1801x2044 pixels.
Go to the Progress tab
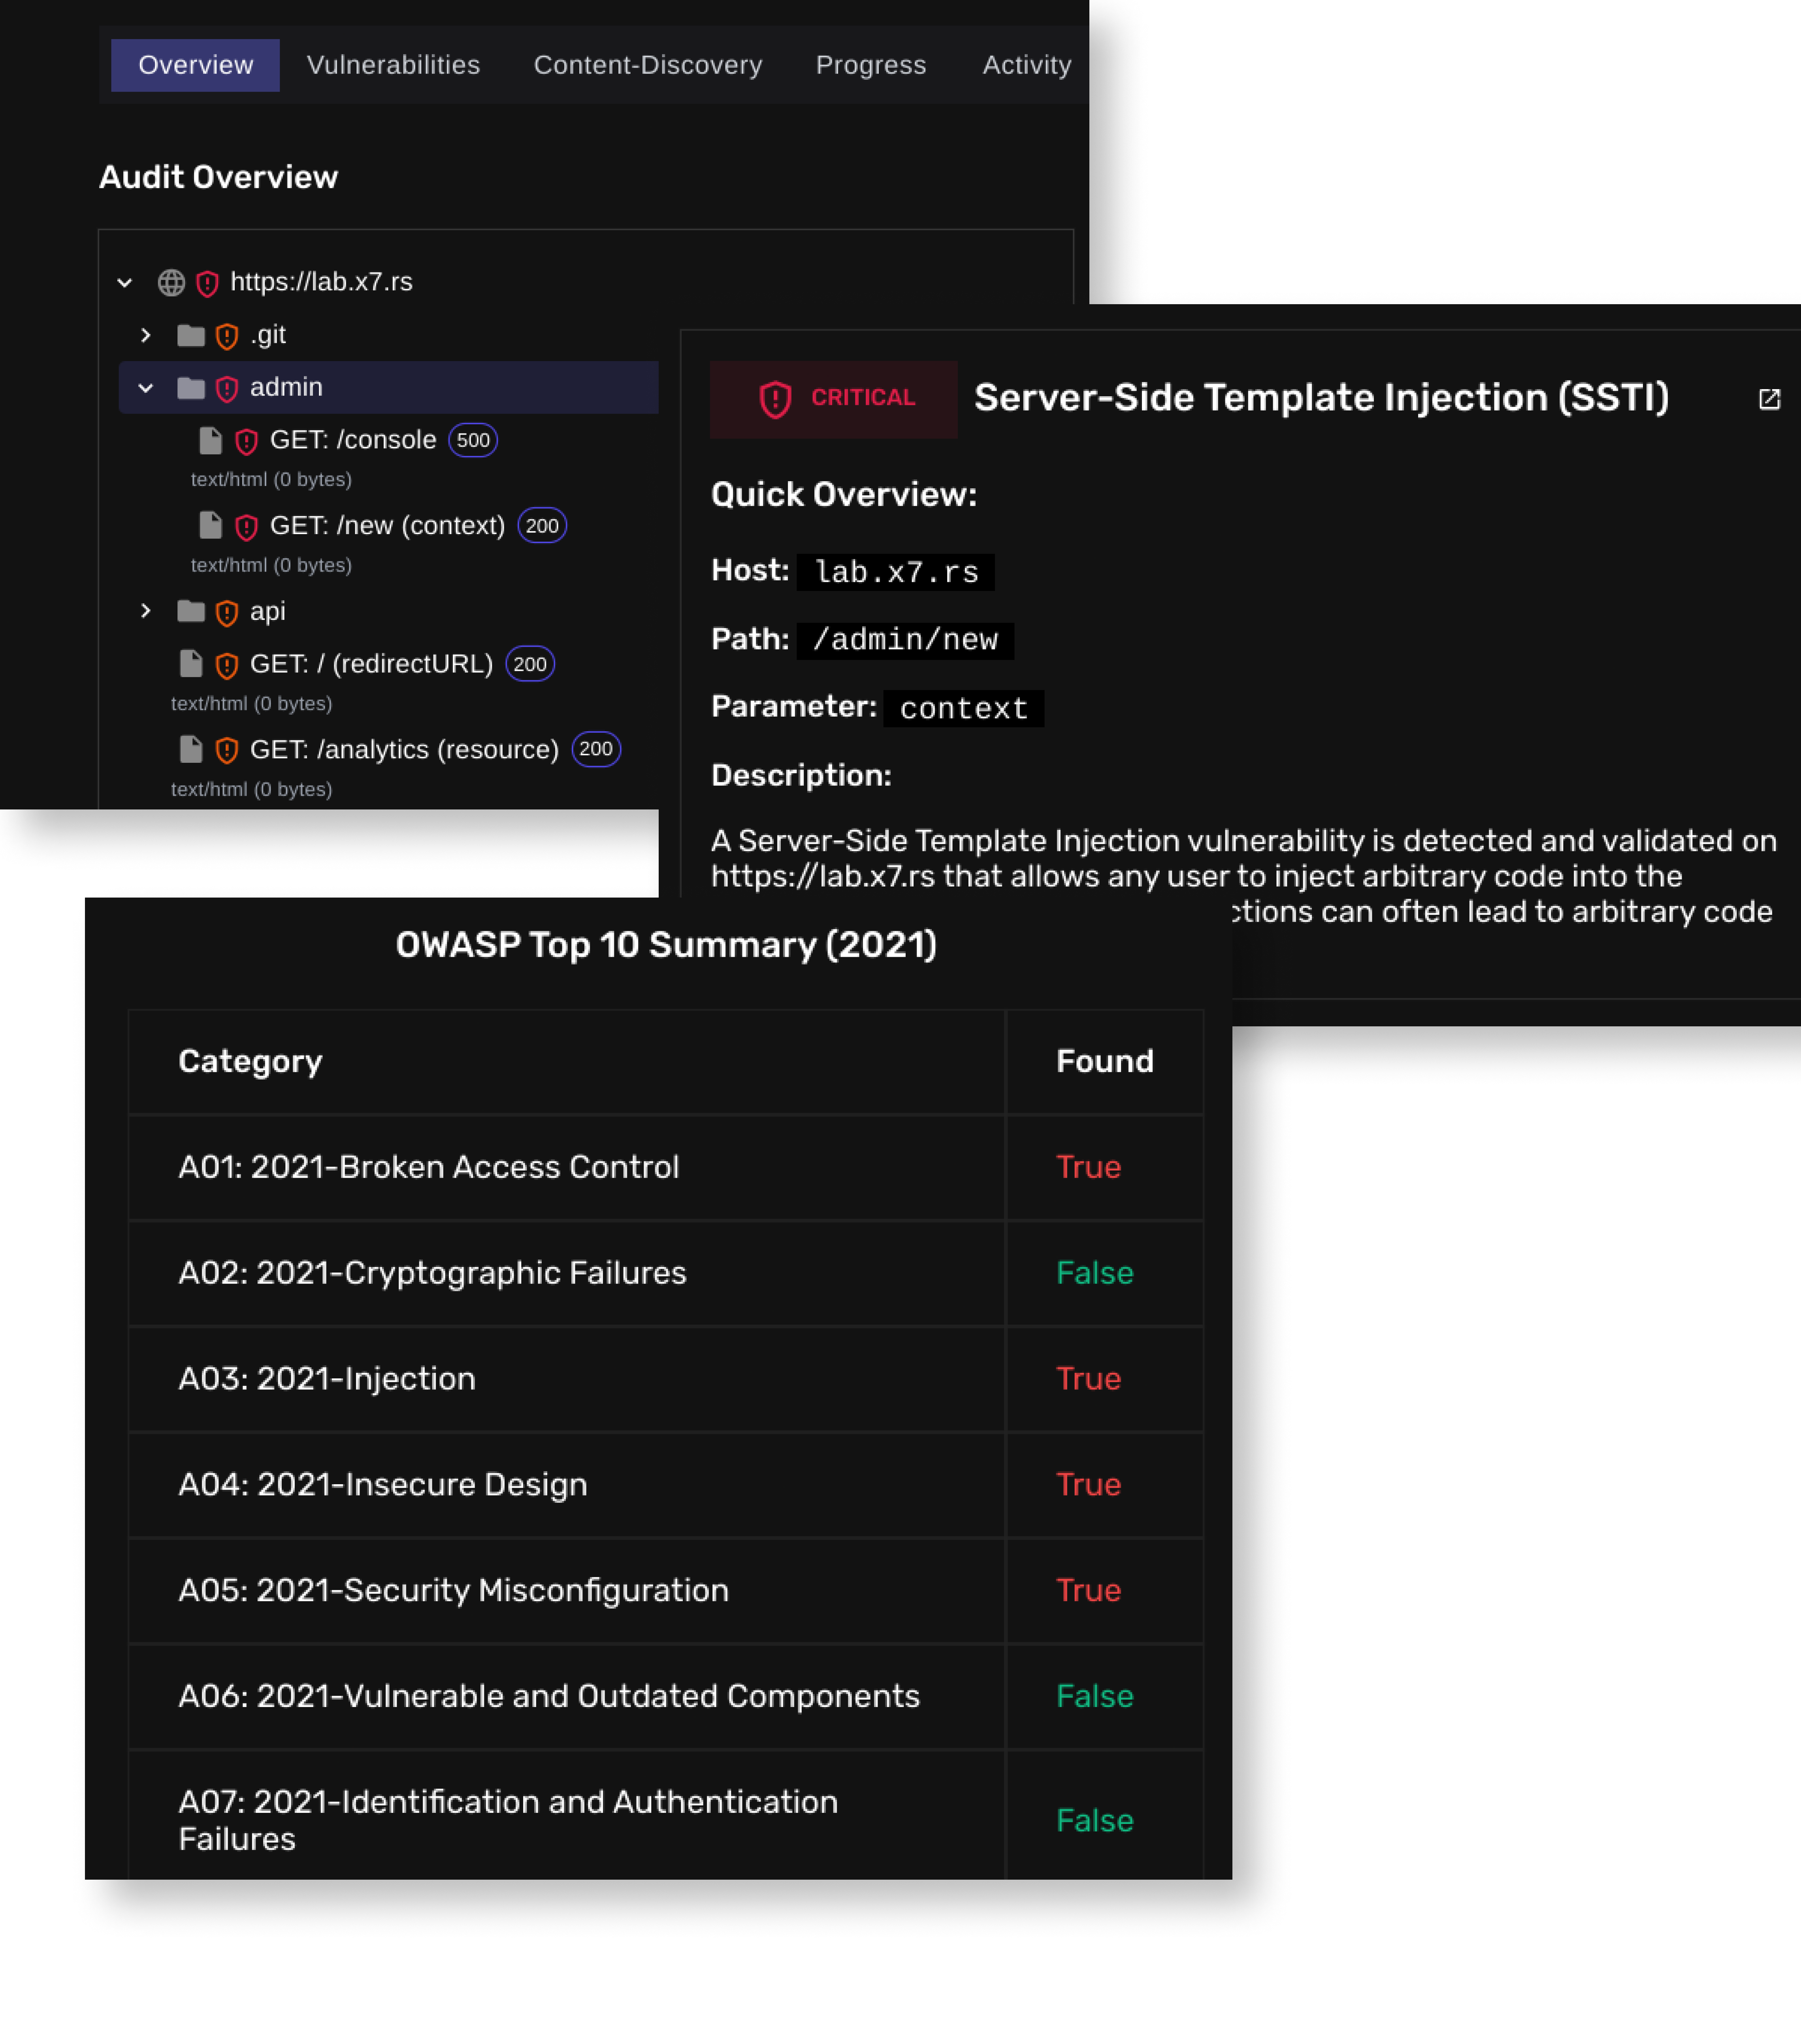point(870,65)
